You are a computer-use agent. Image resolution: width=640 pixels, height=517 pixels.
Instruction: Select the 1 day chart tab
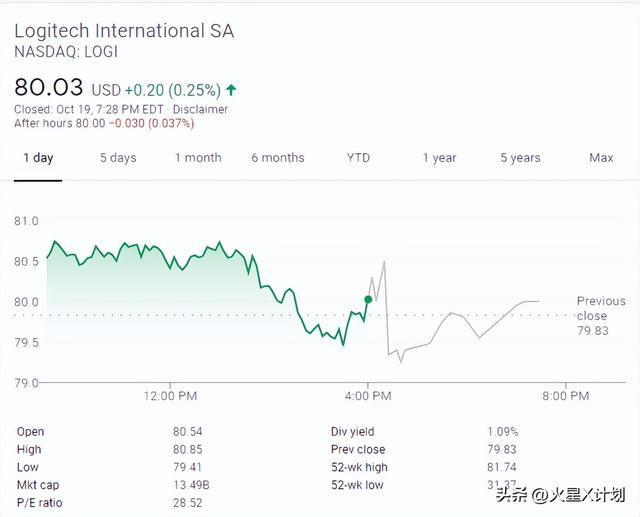coord(38,158)
